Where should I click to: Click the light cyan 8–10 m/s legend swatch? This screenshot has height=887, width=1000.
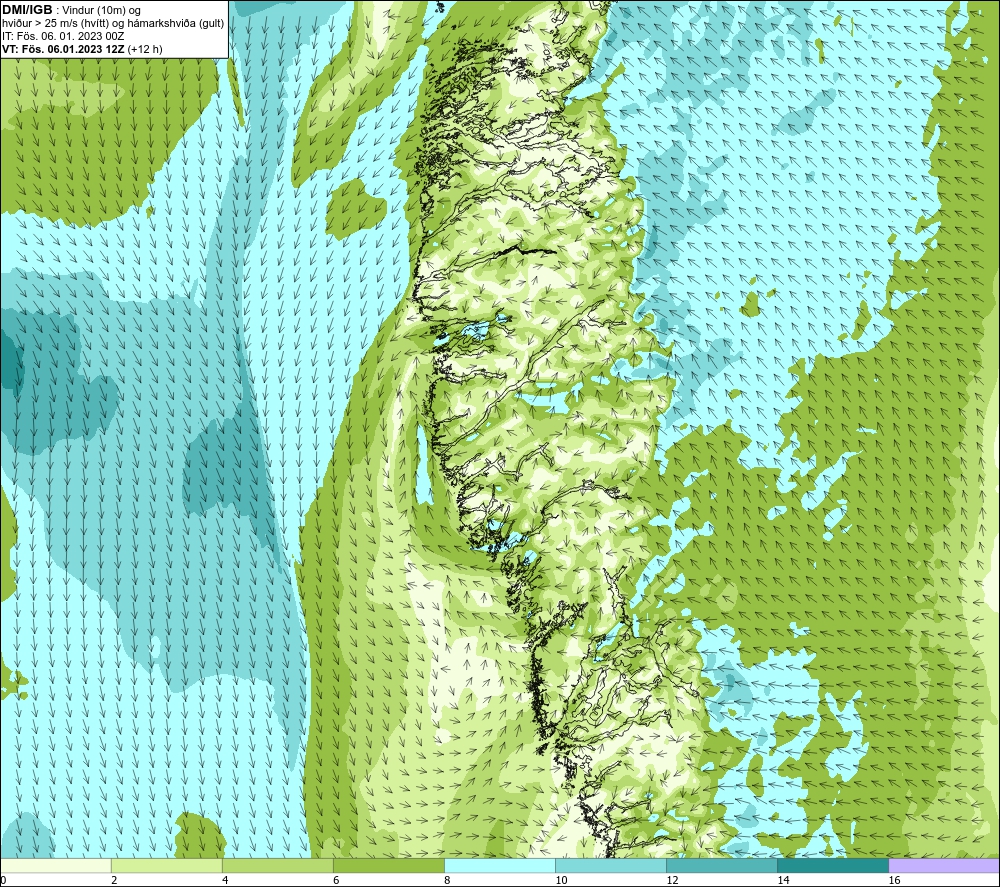click(500, 865)
